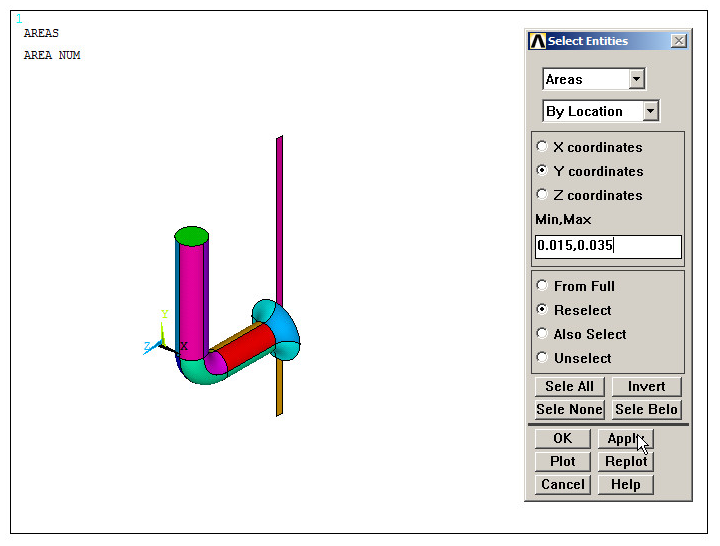Image resolution: width=720 pixels, height=546 pixels.
Task: Confirm with the OK button
Action: [562, 439]
